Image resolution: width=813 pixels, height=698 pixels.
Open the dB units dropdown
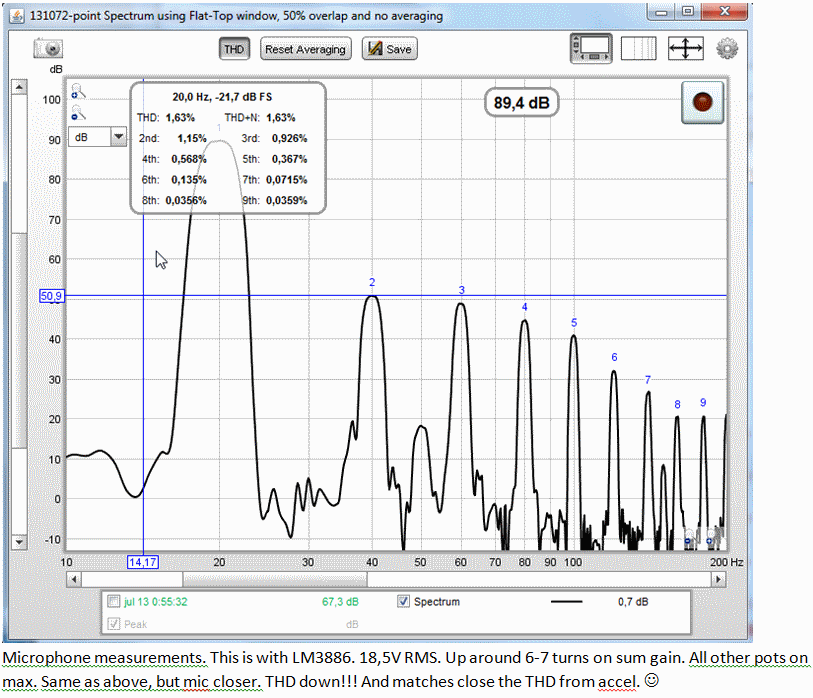[x=97, y=137]
